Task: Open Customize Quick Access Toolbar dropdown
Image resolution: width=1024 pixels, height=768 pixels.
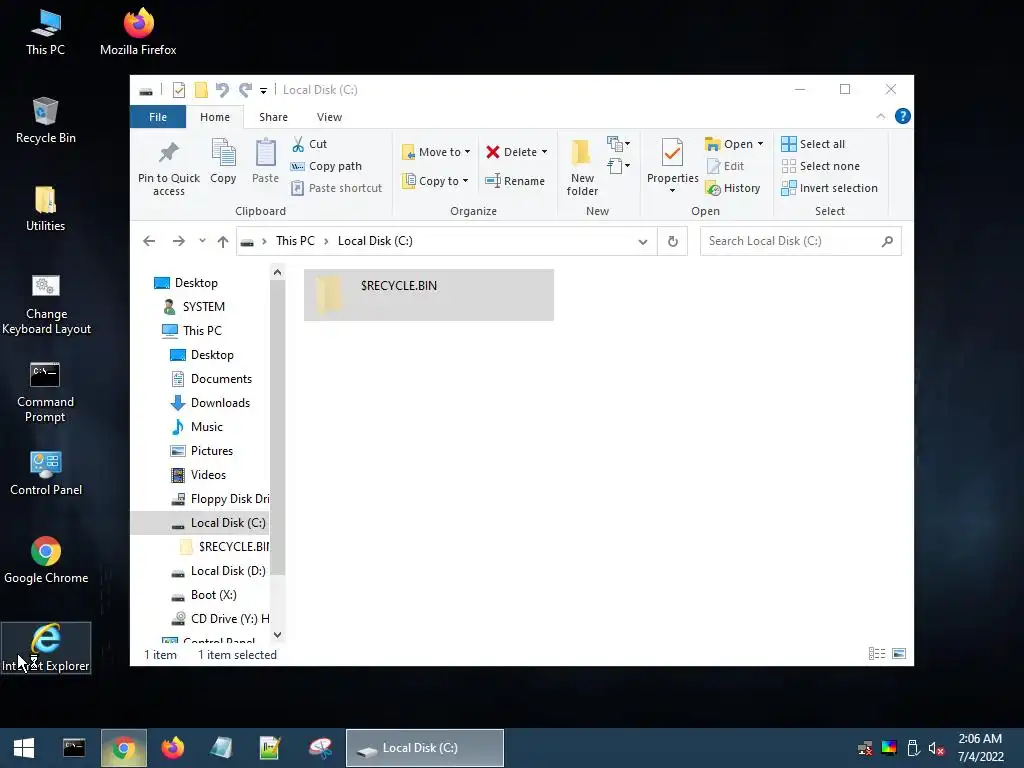Action: pos(263,91)
